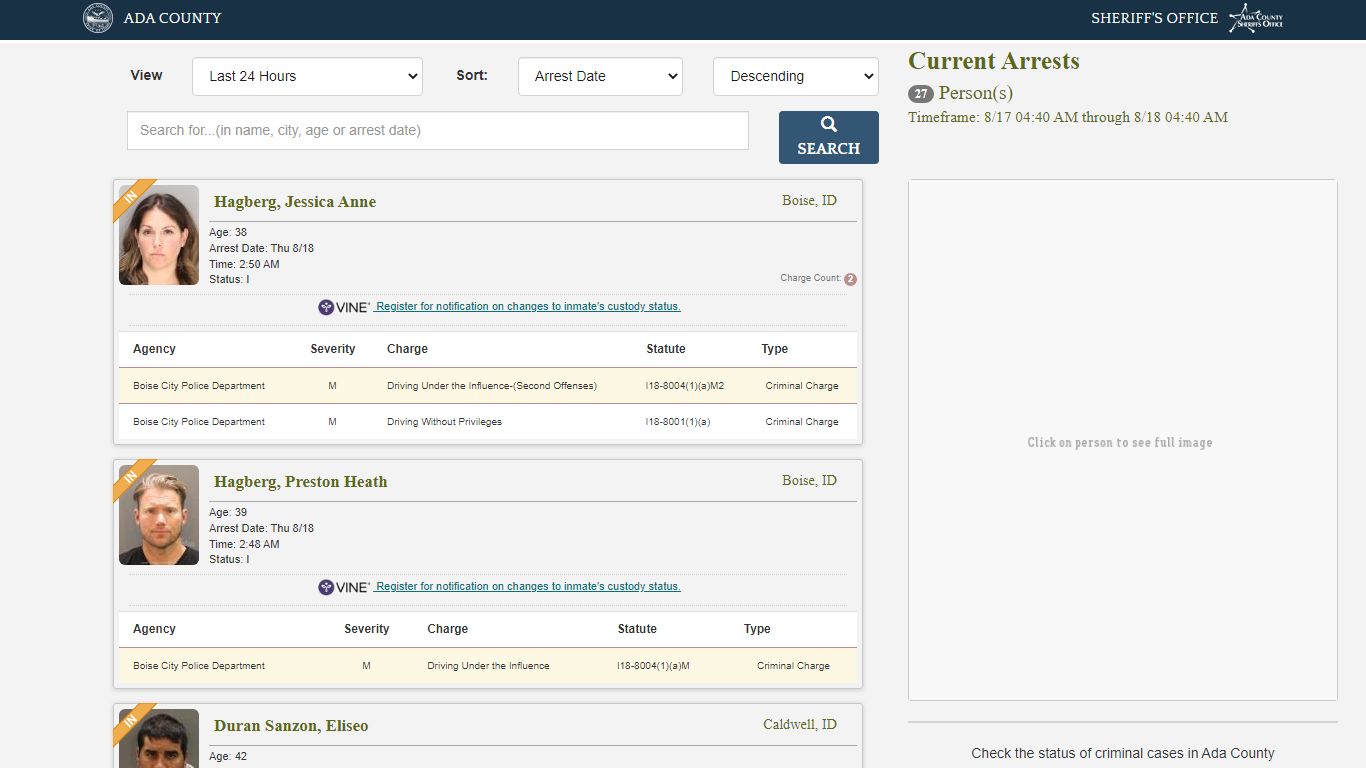The height and width of the screenshot is (768, 1366).
Task: Click statute I18-8001(1)(a)
Action: (678, 422)
